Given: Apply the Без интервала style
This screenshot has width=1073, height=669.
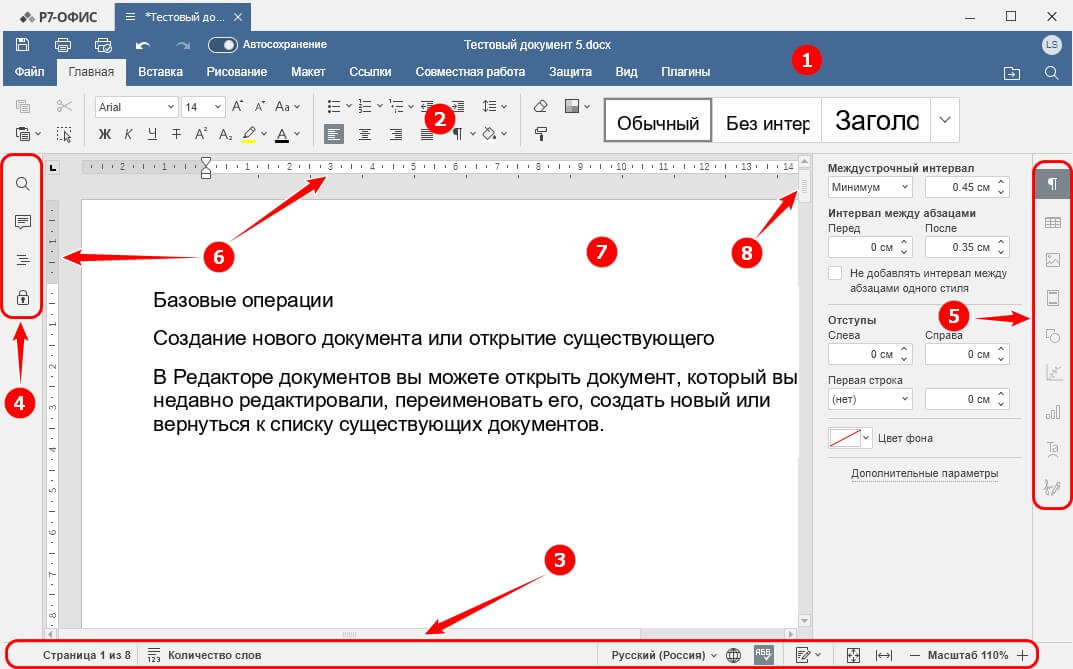Looking at the screenshot, I should click(767, 120).
